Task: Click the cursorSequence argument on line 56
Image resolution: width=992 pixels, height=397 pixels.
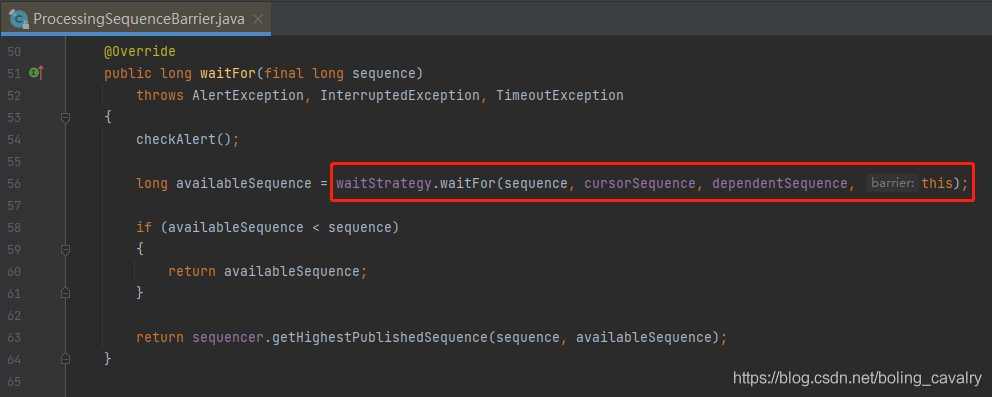Action: click(640, 183)
